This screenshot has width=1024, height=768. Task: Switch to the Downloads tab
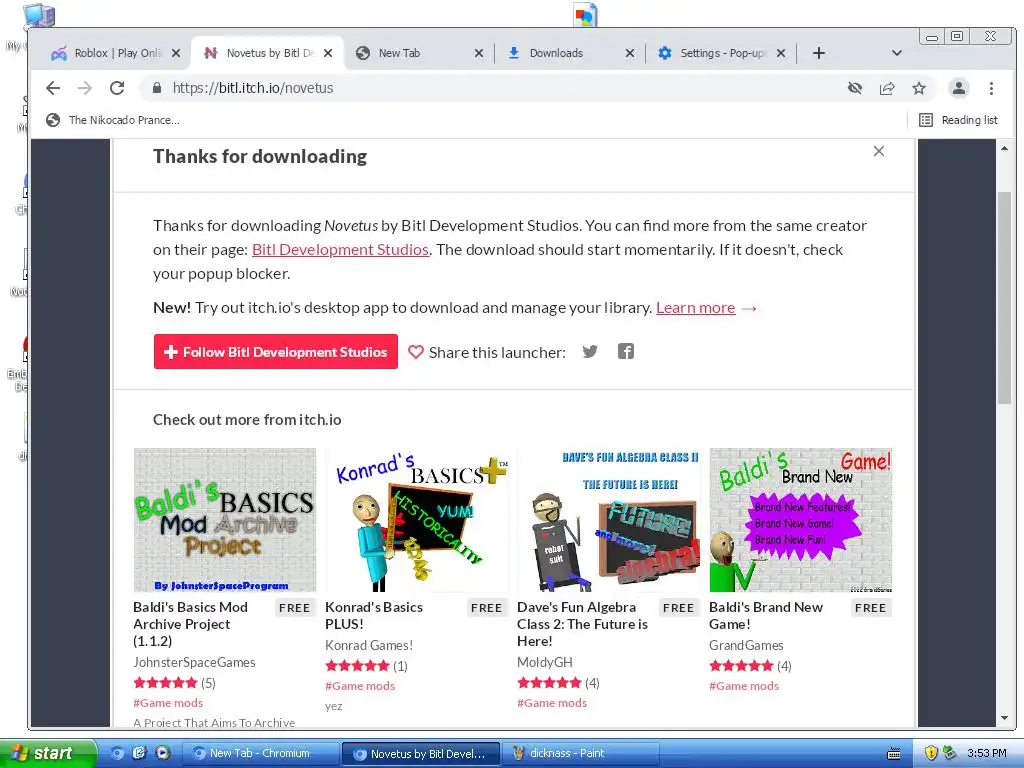567,53
